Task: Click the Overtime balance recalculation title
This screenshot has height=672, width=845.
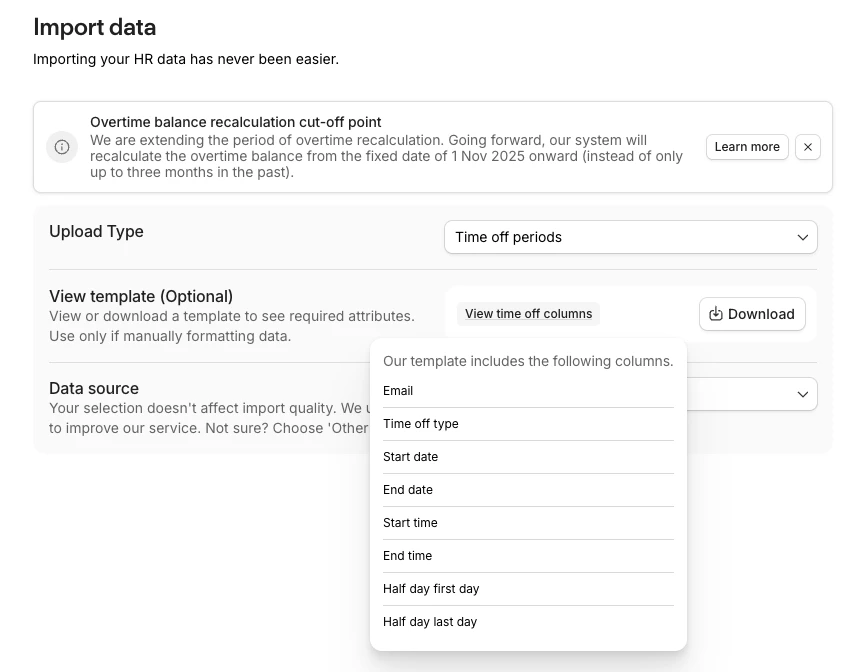Action: pyautogui.click(x=236, y=122)
